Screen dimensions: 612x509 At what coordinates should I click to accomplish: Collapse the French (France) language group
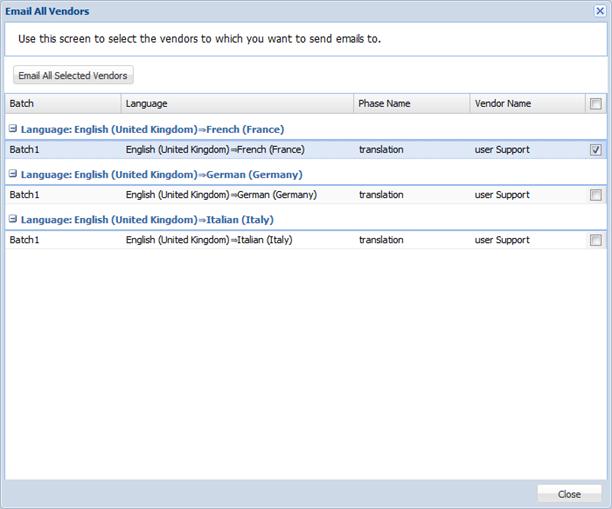[13, 128]
